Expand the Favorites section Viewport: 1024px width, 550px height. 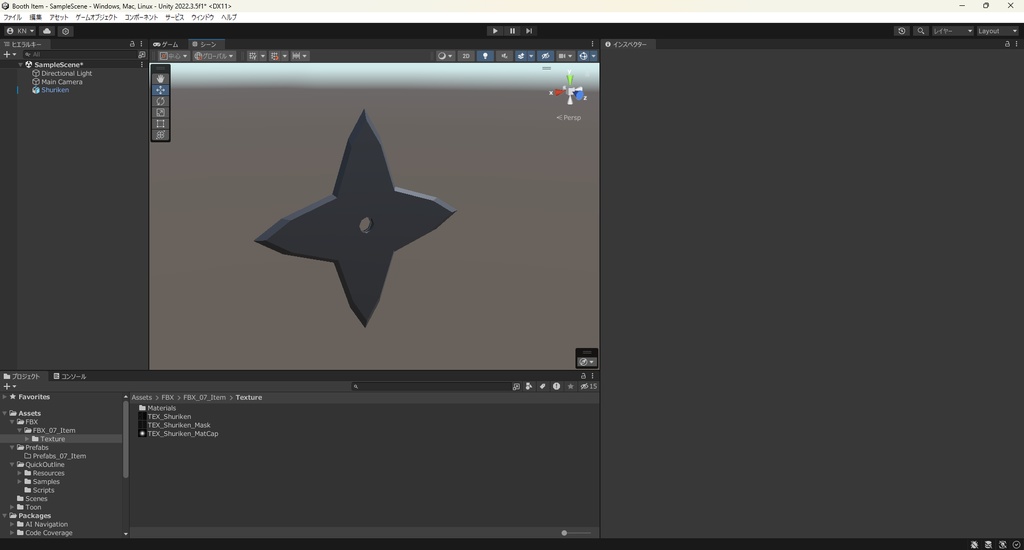click(x=5, y=396)
